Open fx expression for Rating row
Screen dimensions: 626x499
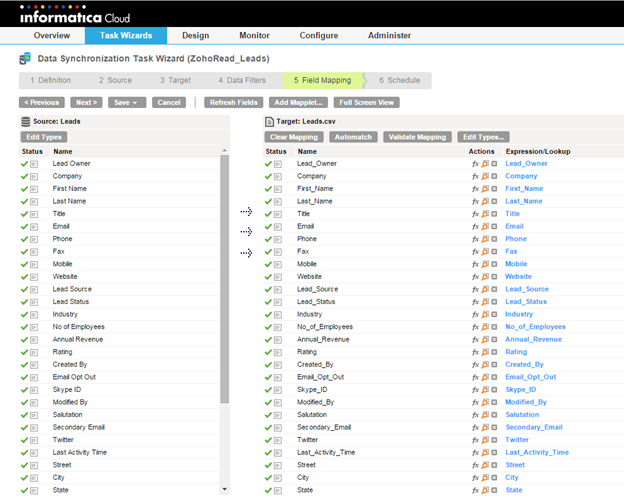point(475,352)
